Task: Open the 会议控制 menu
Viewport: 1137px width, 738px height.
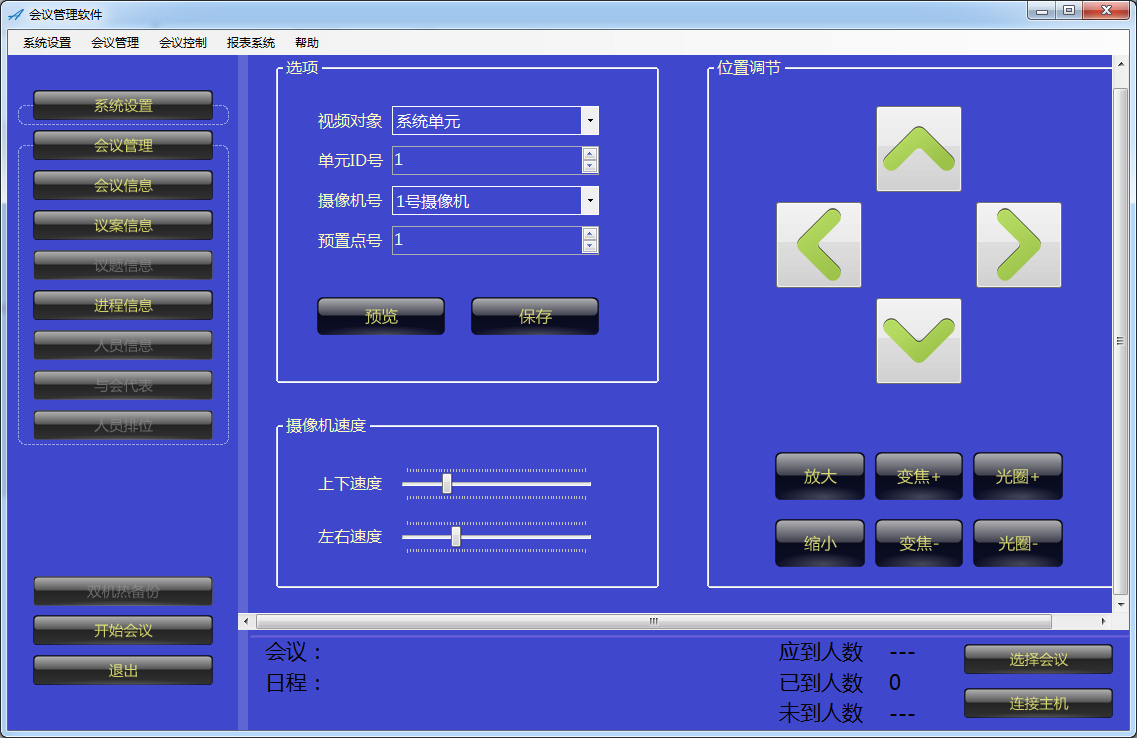Action: pos(183,43)
